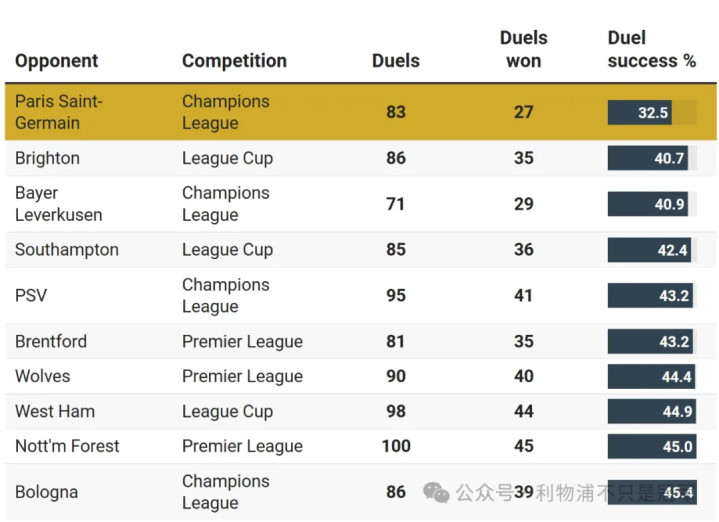
Task: Sort by the Duels column header
Action: [396, 61]
